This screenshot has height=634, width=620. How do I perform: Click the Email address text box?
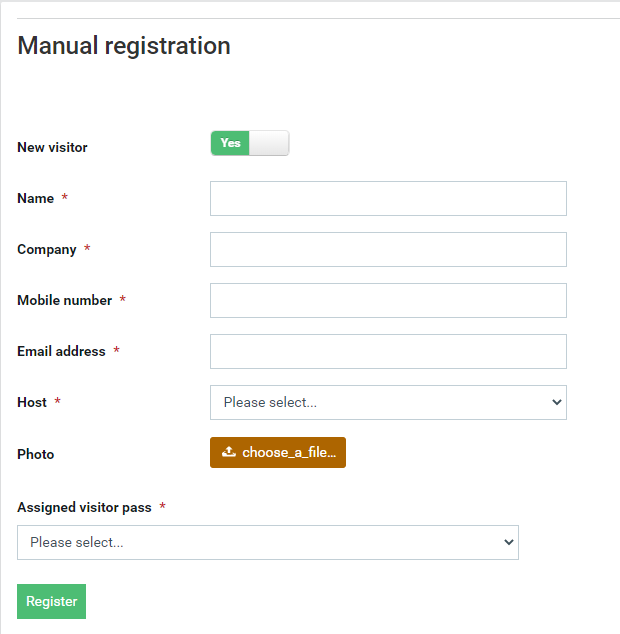(x=388, y=351)
